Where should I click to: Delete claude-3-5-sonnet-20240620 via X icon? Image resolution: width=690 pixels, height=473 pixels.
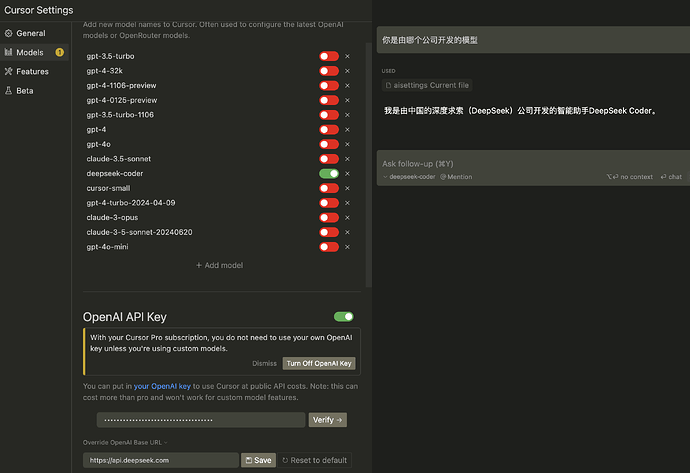[347, 232]
